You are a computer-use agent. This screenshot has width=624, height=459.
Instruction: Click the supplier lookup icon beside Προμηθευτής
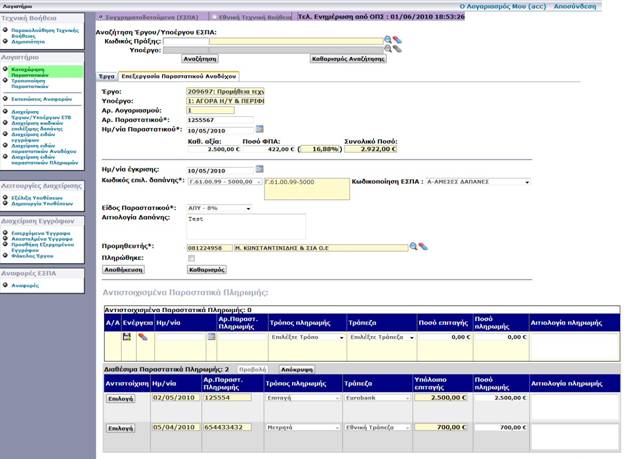point(411,245)
